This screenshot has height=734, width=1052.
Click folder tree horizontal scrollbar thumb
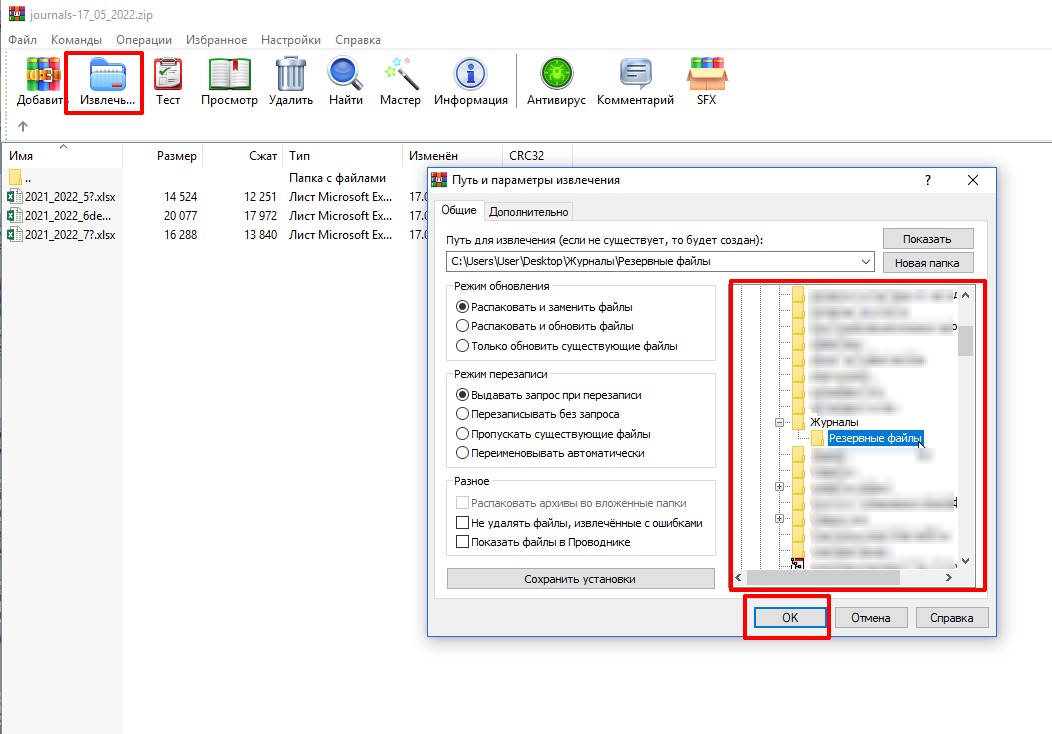(823, 577)
